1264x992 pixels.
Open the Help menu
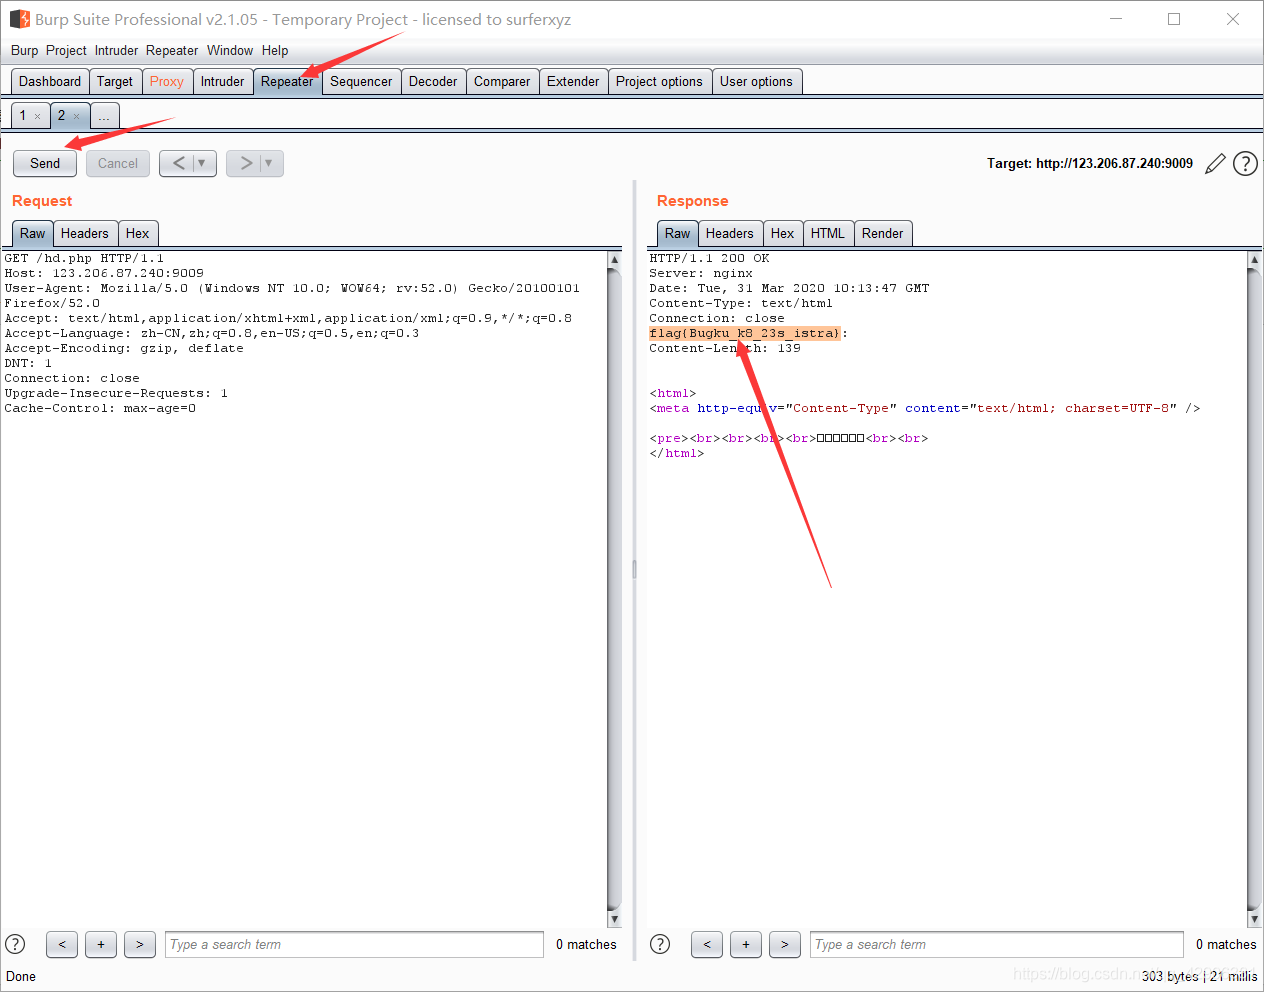tap(275, 50)
